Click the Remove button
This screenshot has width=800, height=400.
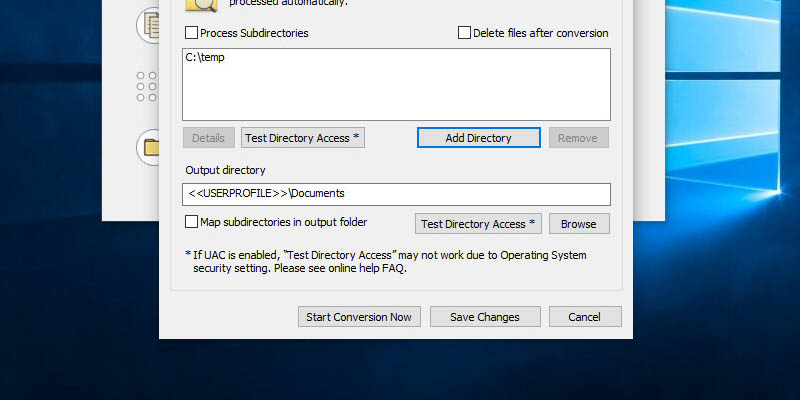[578, 138]
